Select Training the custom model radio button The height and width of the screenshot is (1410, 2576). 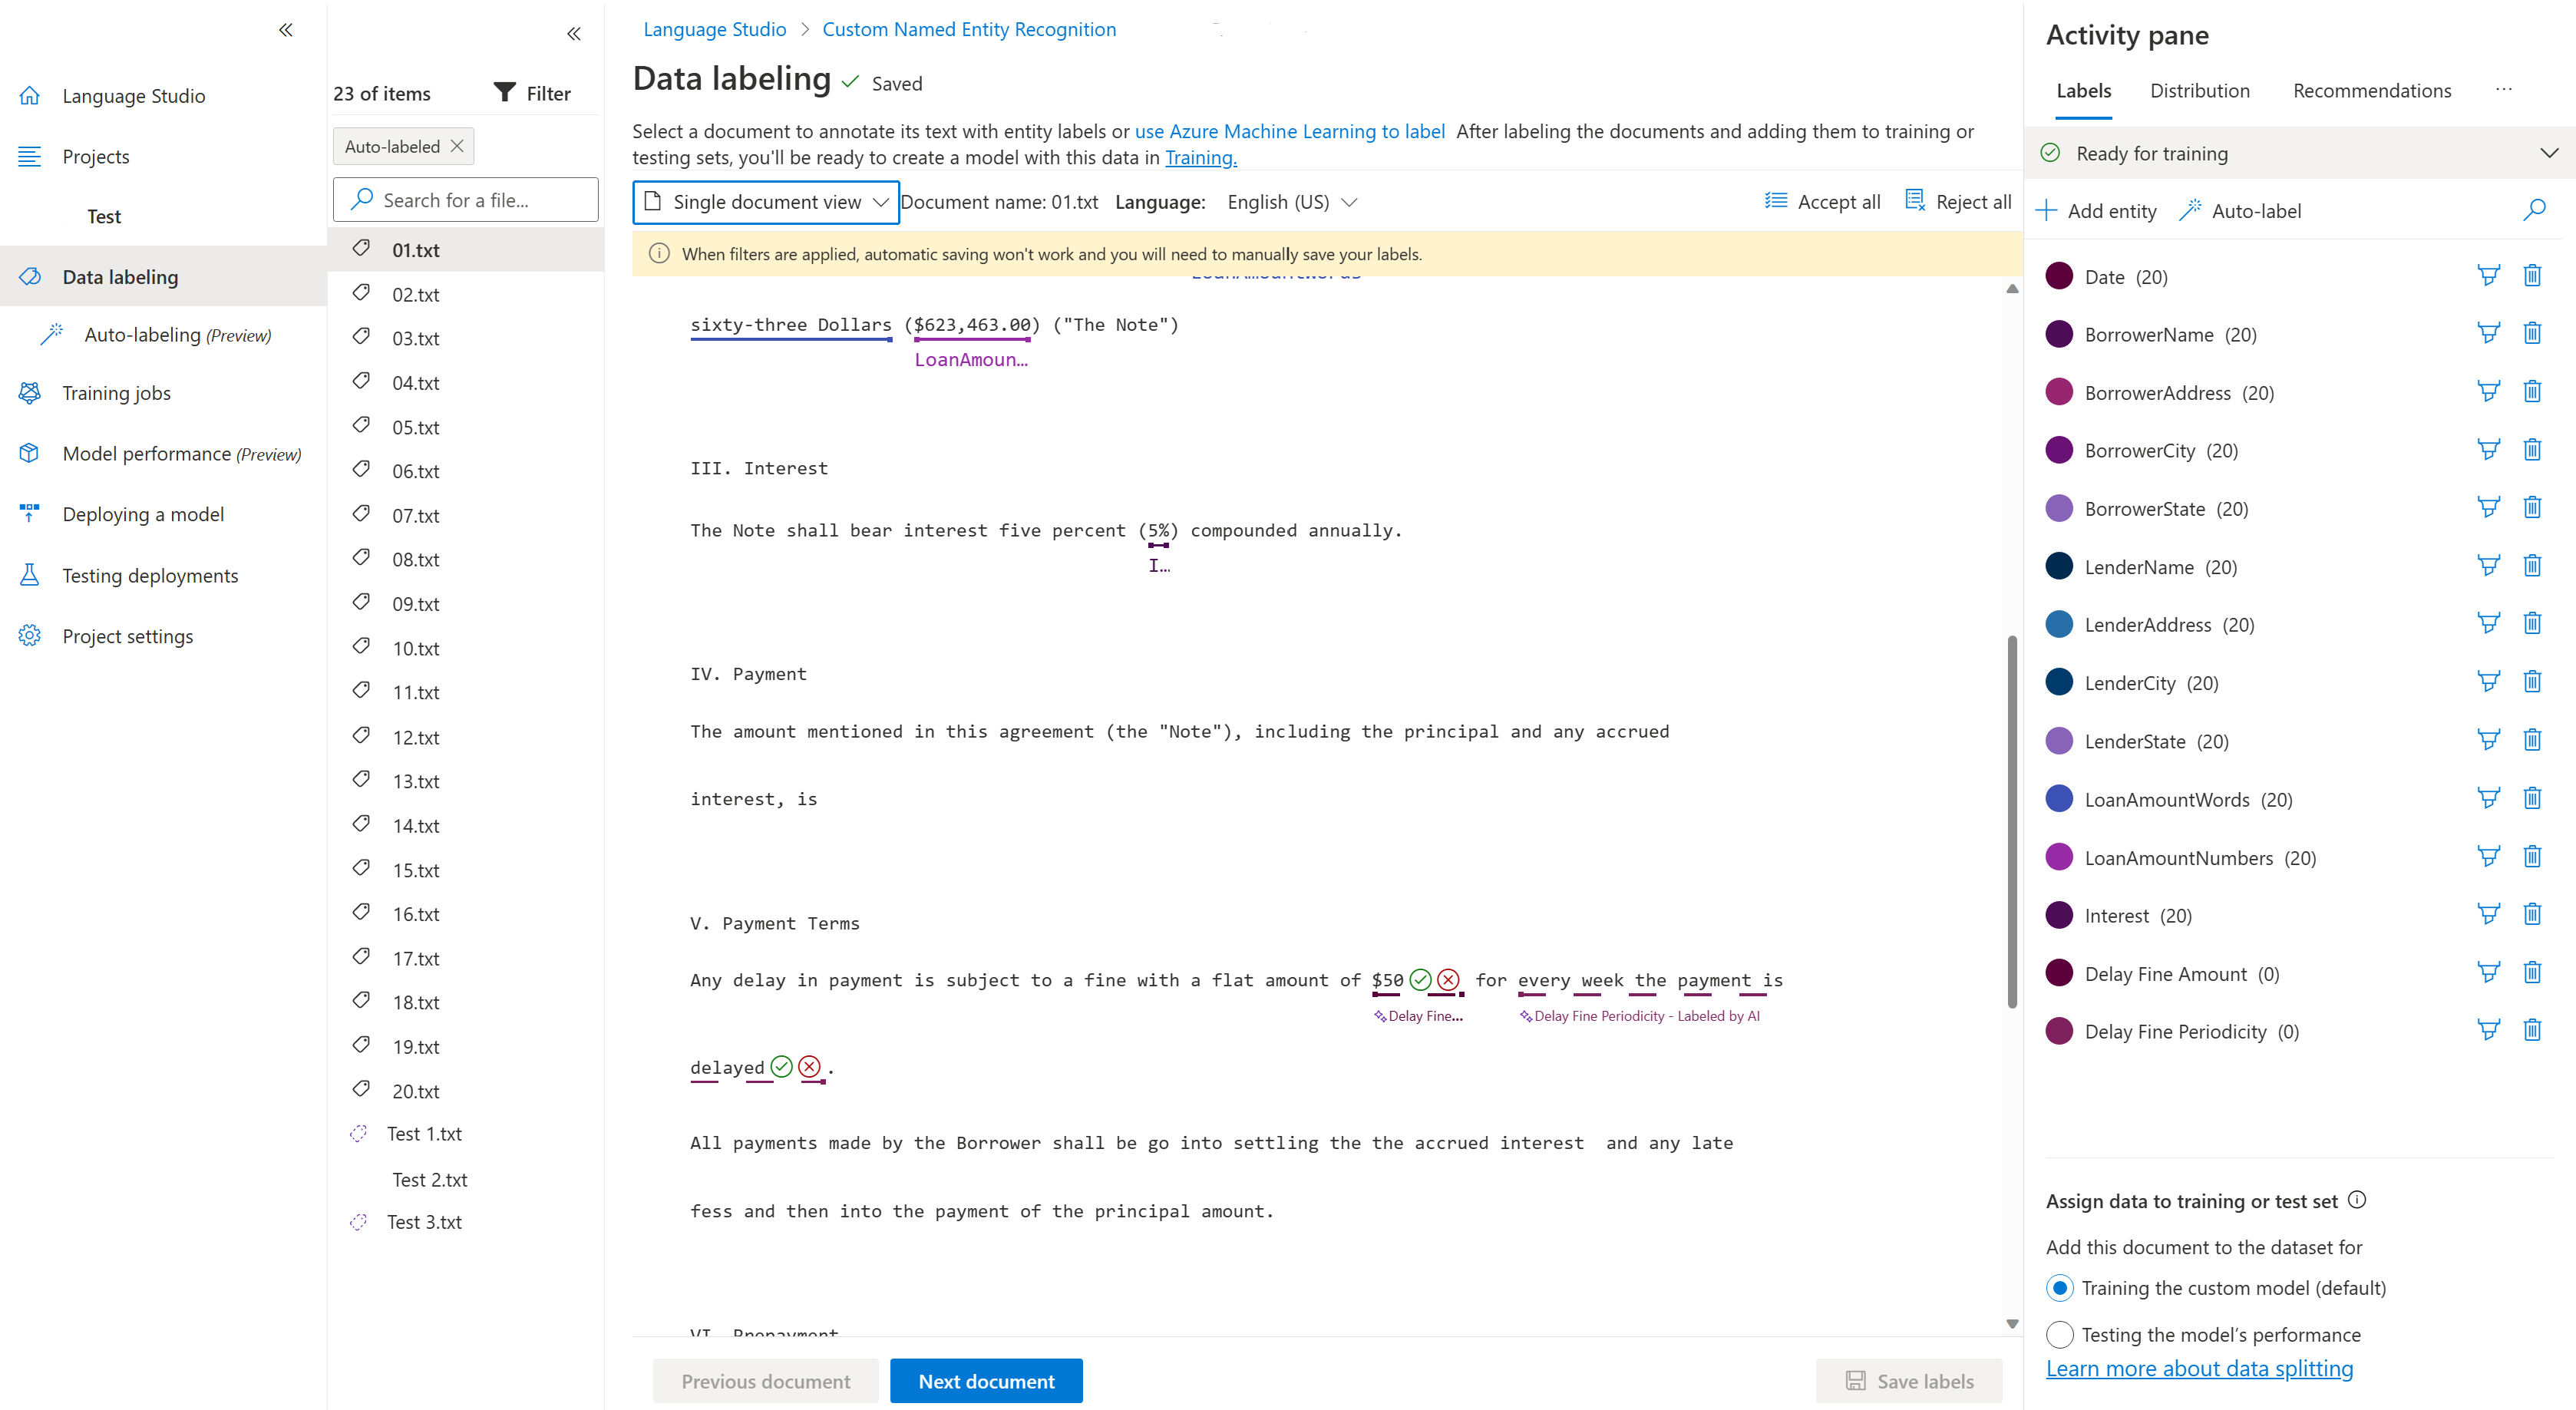pyautogui.click(x=2059, y=1288)
